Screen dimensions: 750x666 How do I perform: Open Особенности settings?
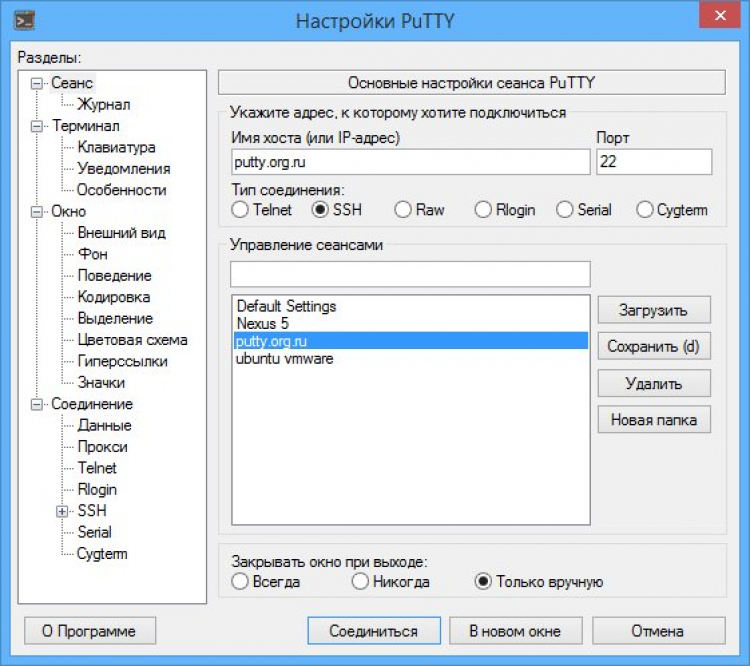coord(121,190)
